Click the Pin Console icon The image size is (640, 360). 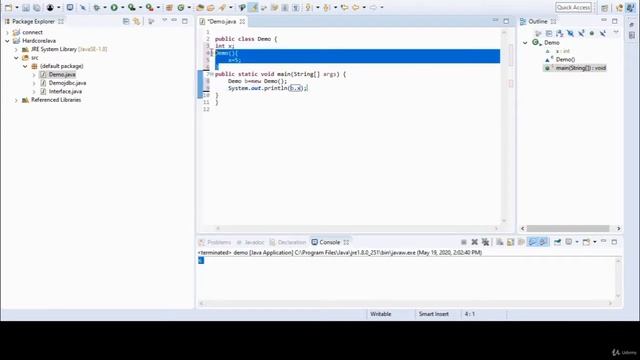(557, 242)
